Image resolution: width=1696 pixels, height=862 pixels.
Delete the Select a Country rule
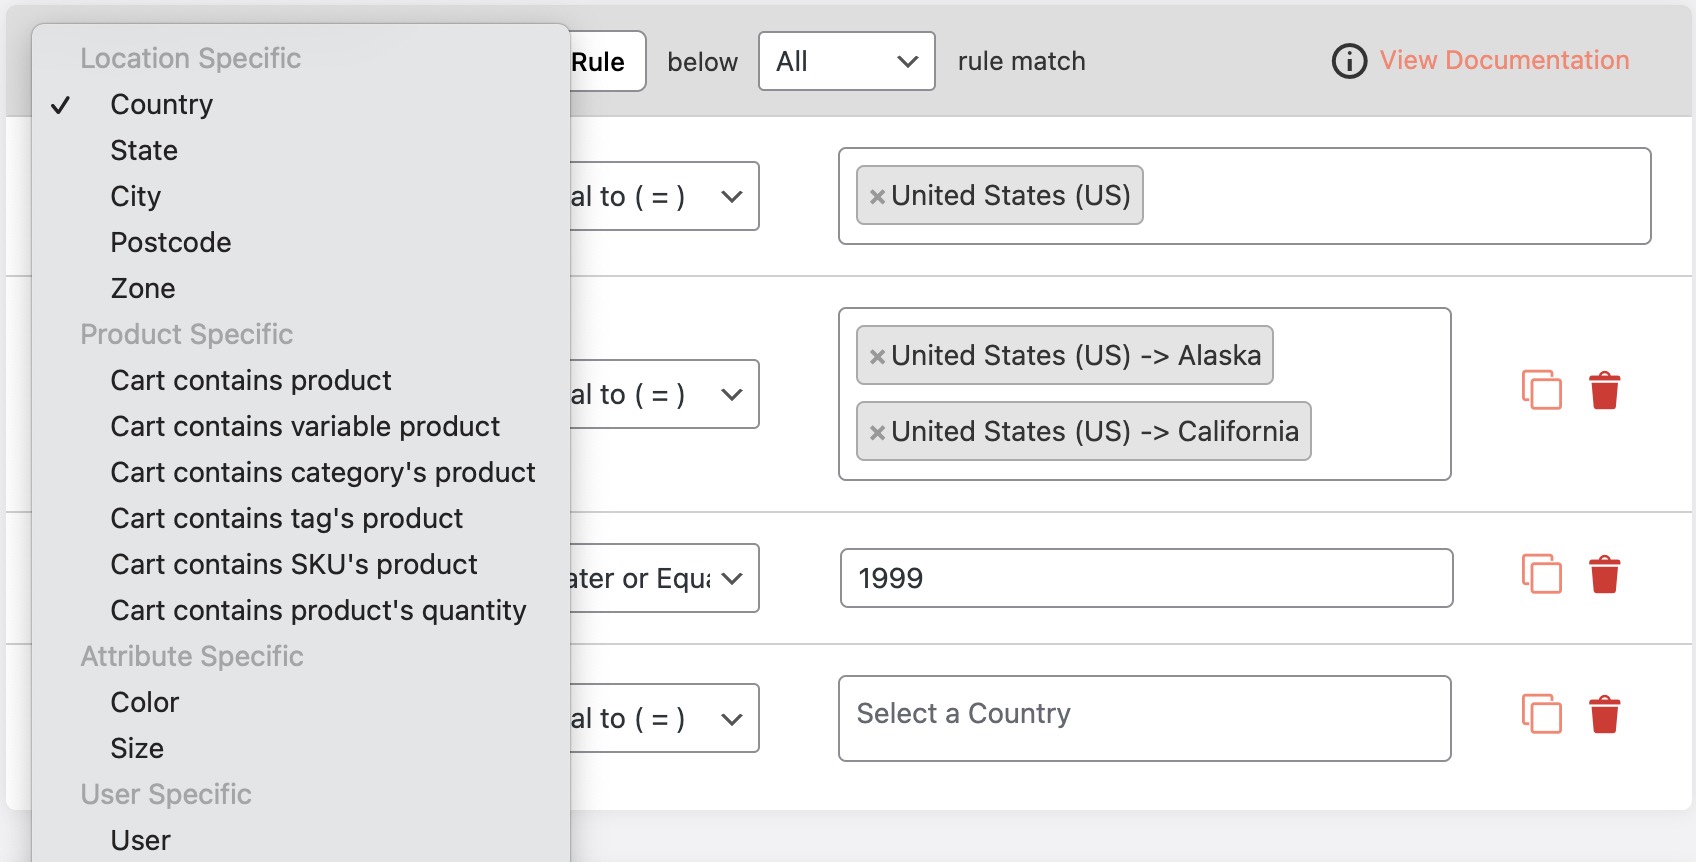tap(1604, 714)
